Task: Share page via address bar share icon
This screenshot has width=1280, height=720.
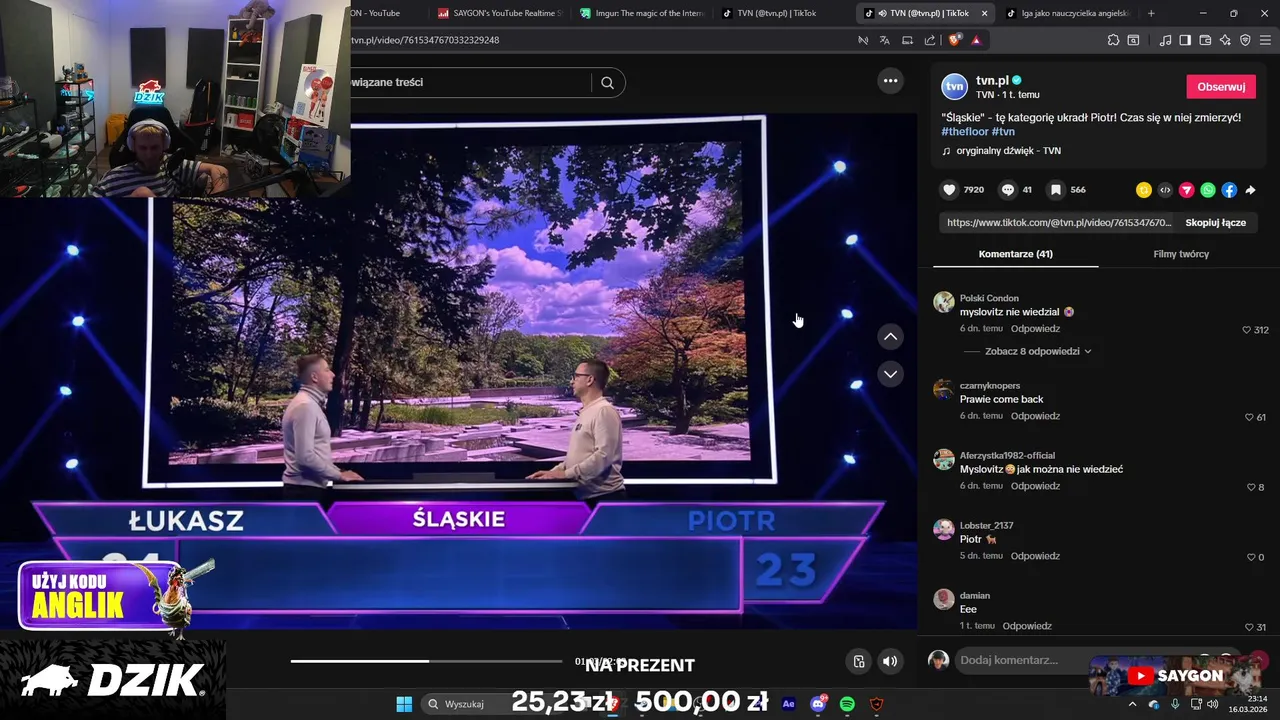Action: coord(930,40)
